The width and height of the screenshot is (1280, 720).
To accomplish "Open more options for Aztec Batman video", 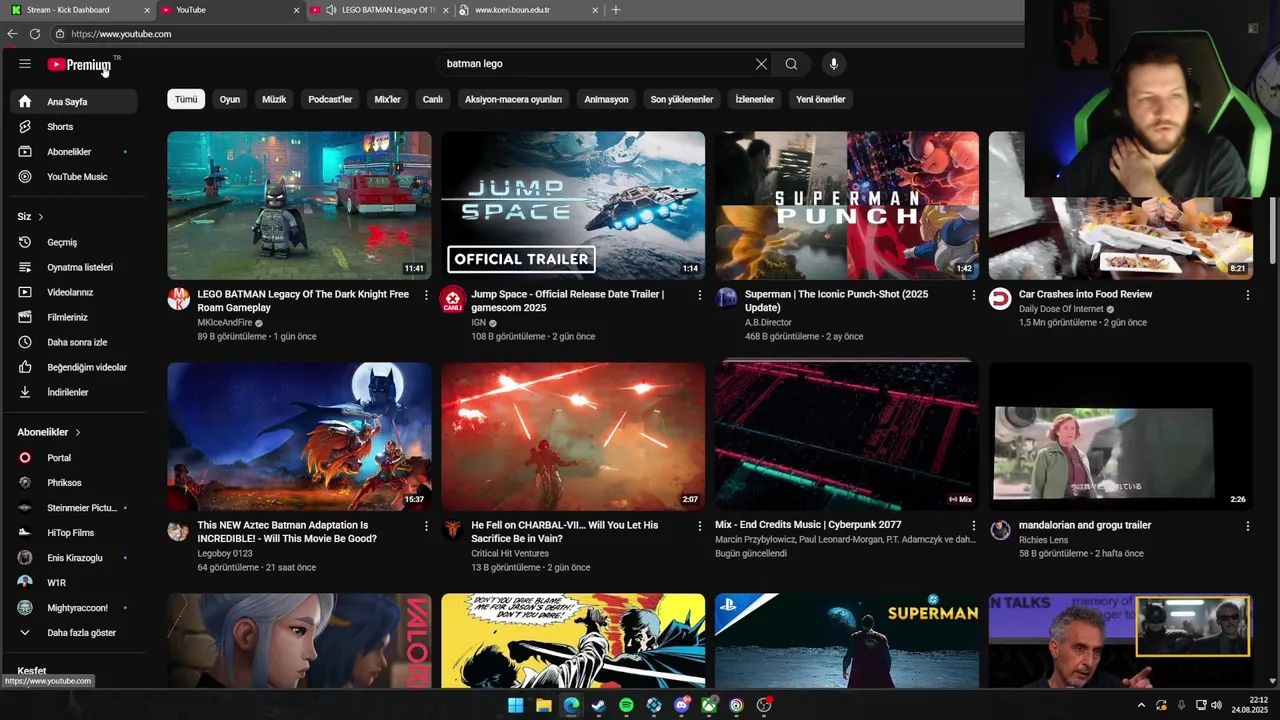I will click(x=426, y=526).
